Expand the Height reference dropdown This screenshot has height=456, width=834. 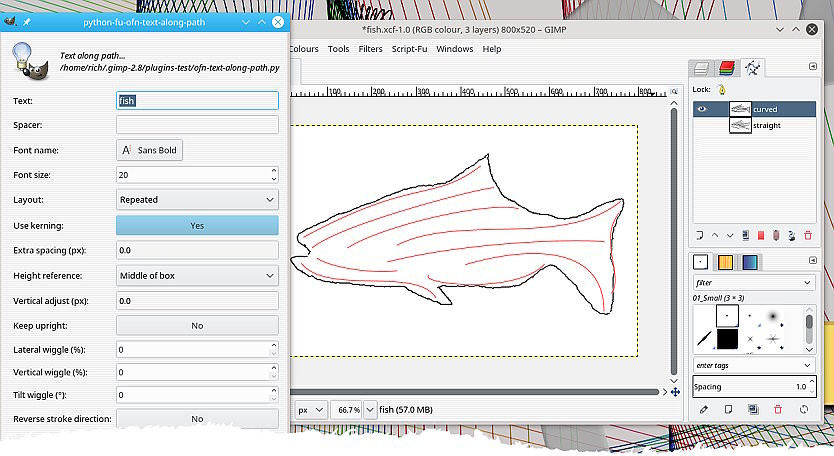(197, 275)
